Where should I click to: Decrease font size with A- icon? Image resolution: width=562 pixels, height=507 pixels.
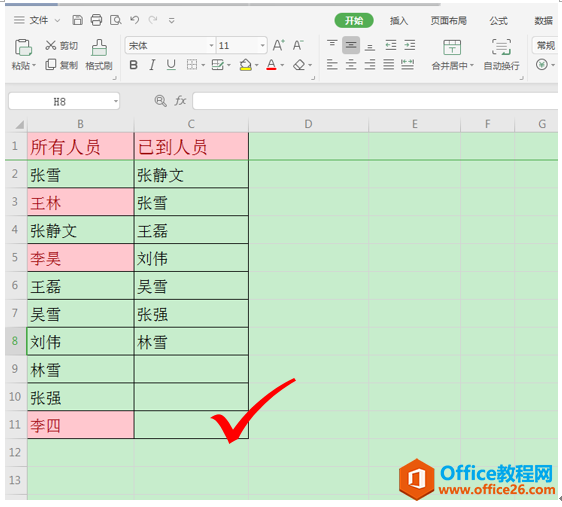tap(298, 46)
